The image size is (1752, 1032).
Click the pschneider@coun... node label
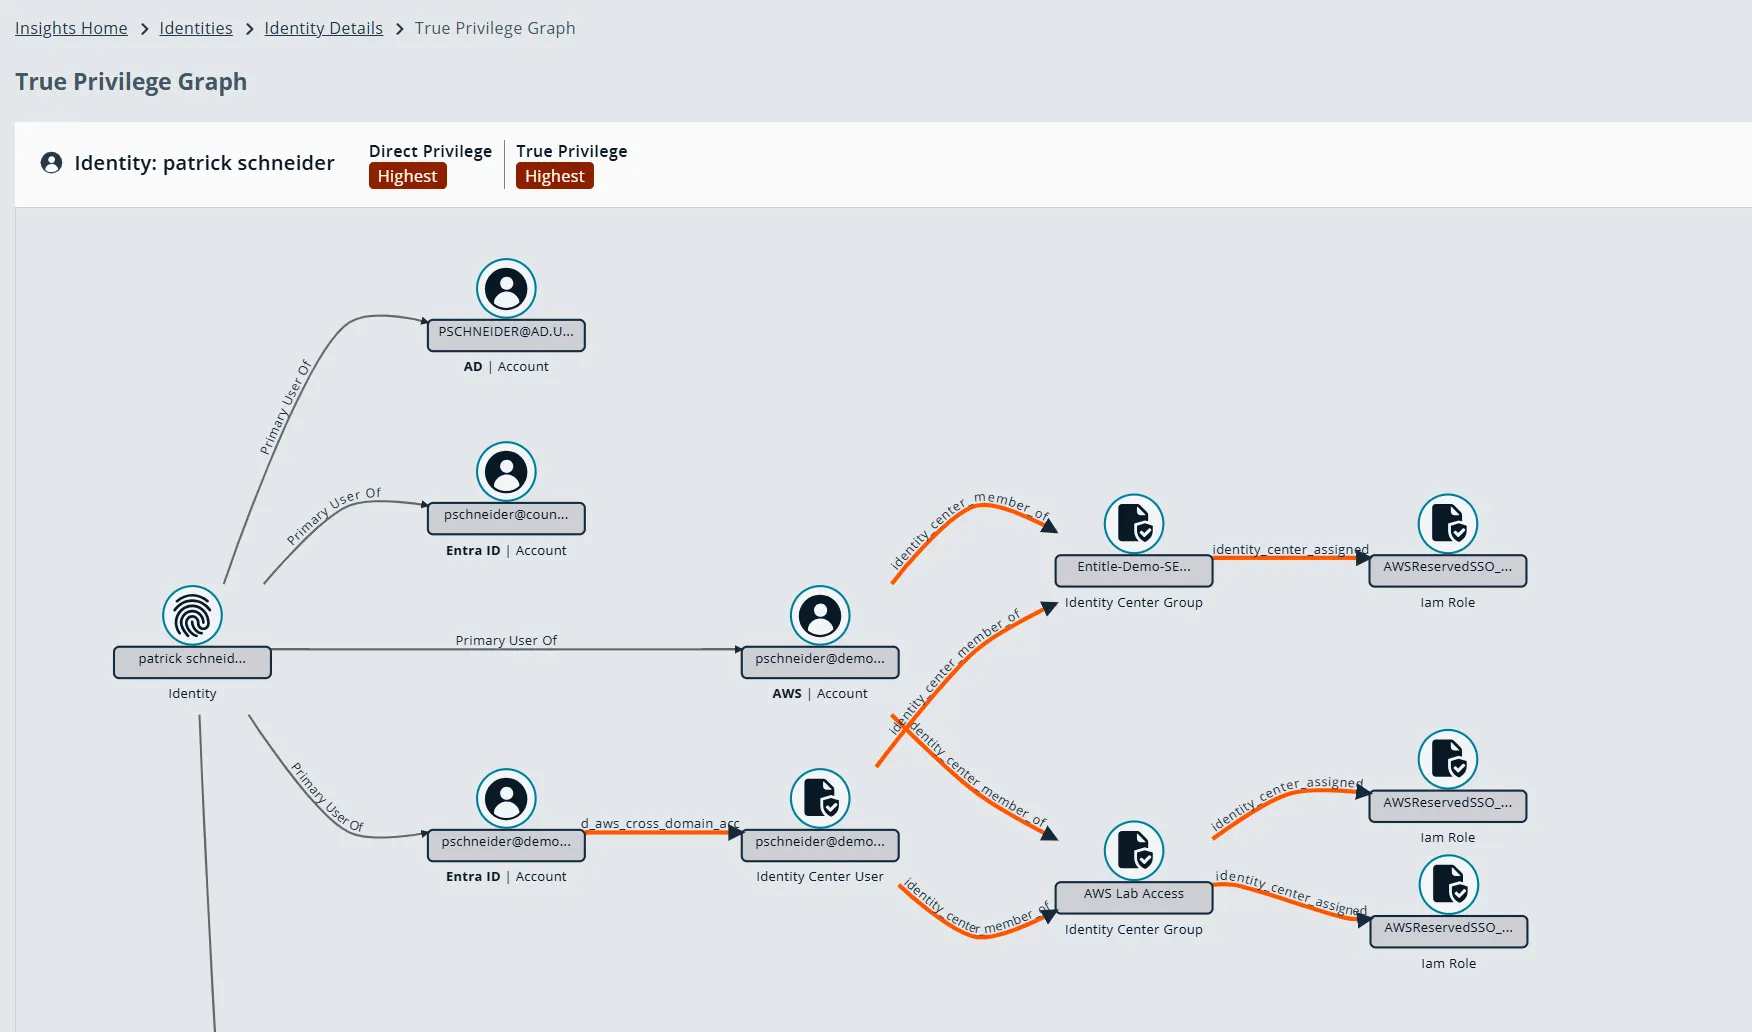pos(506,516)
